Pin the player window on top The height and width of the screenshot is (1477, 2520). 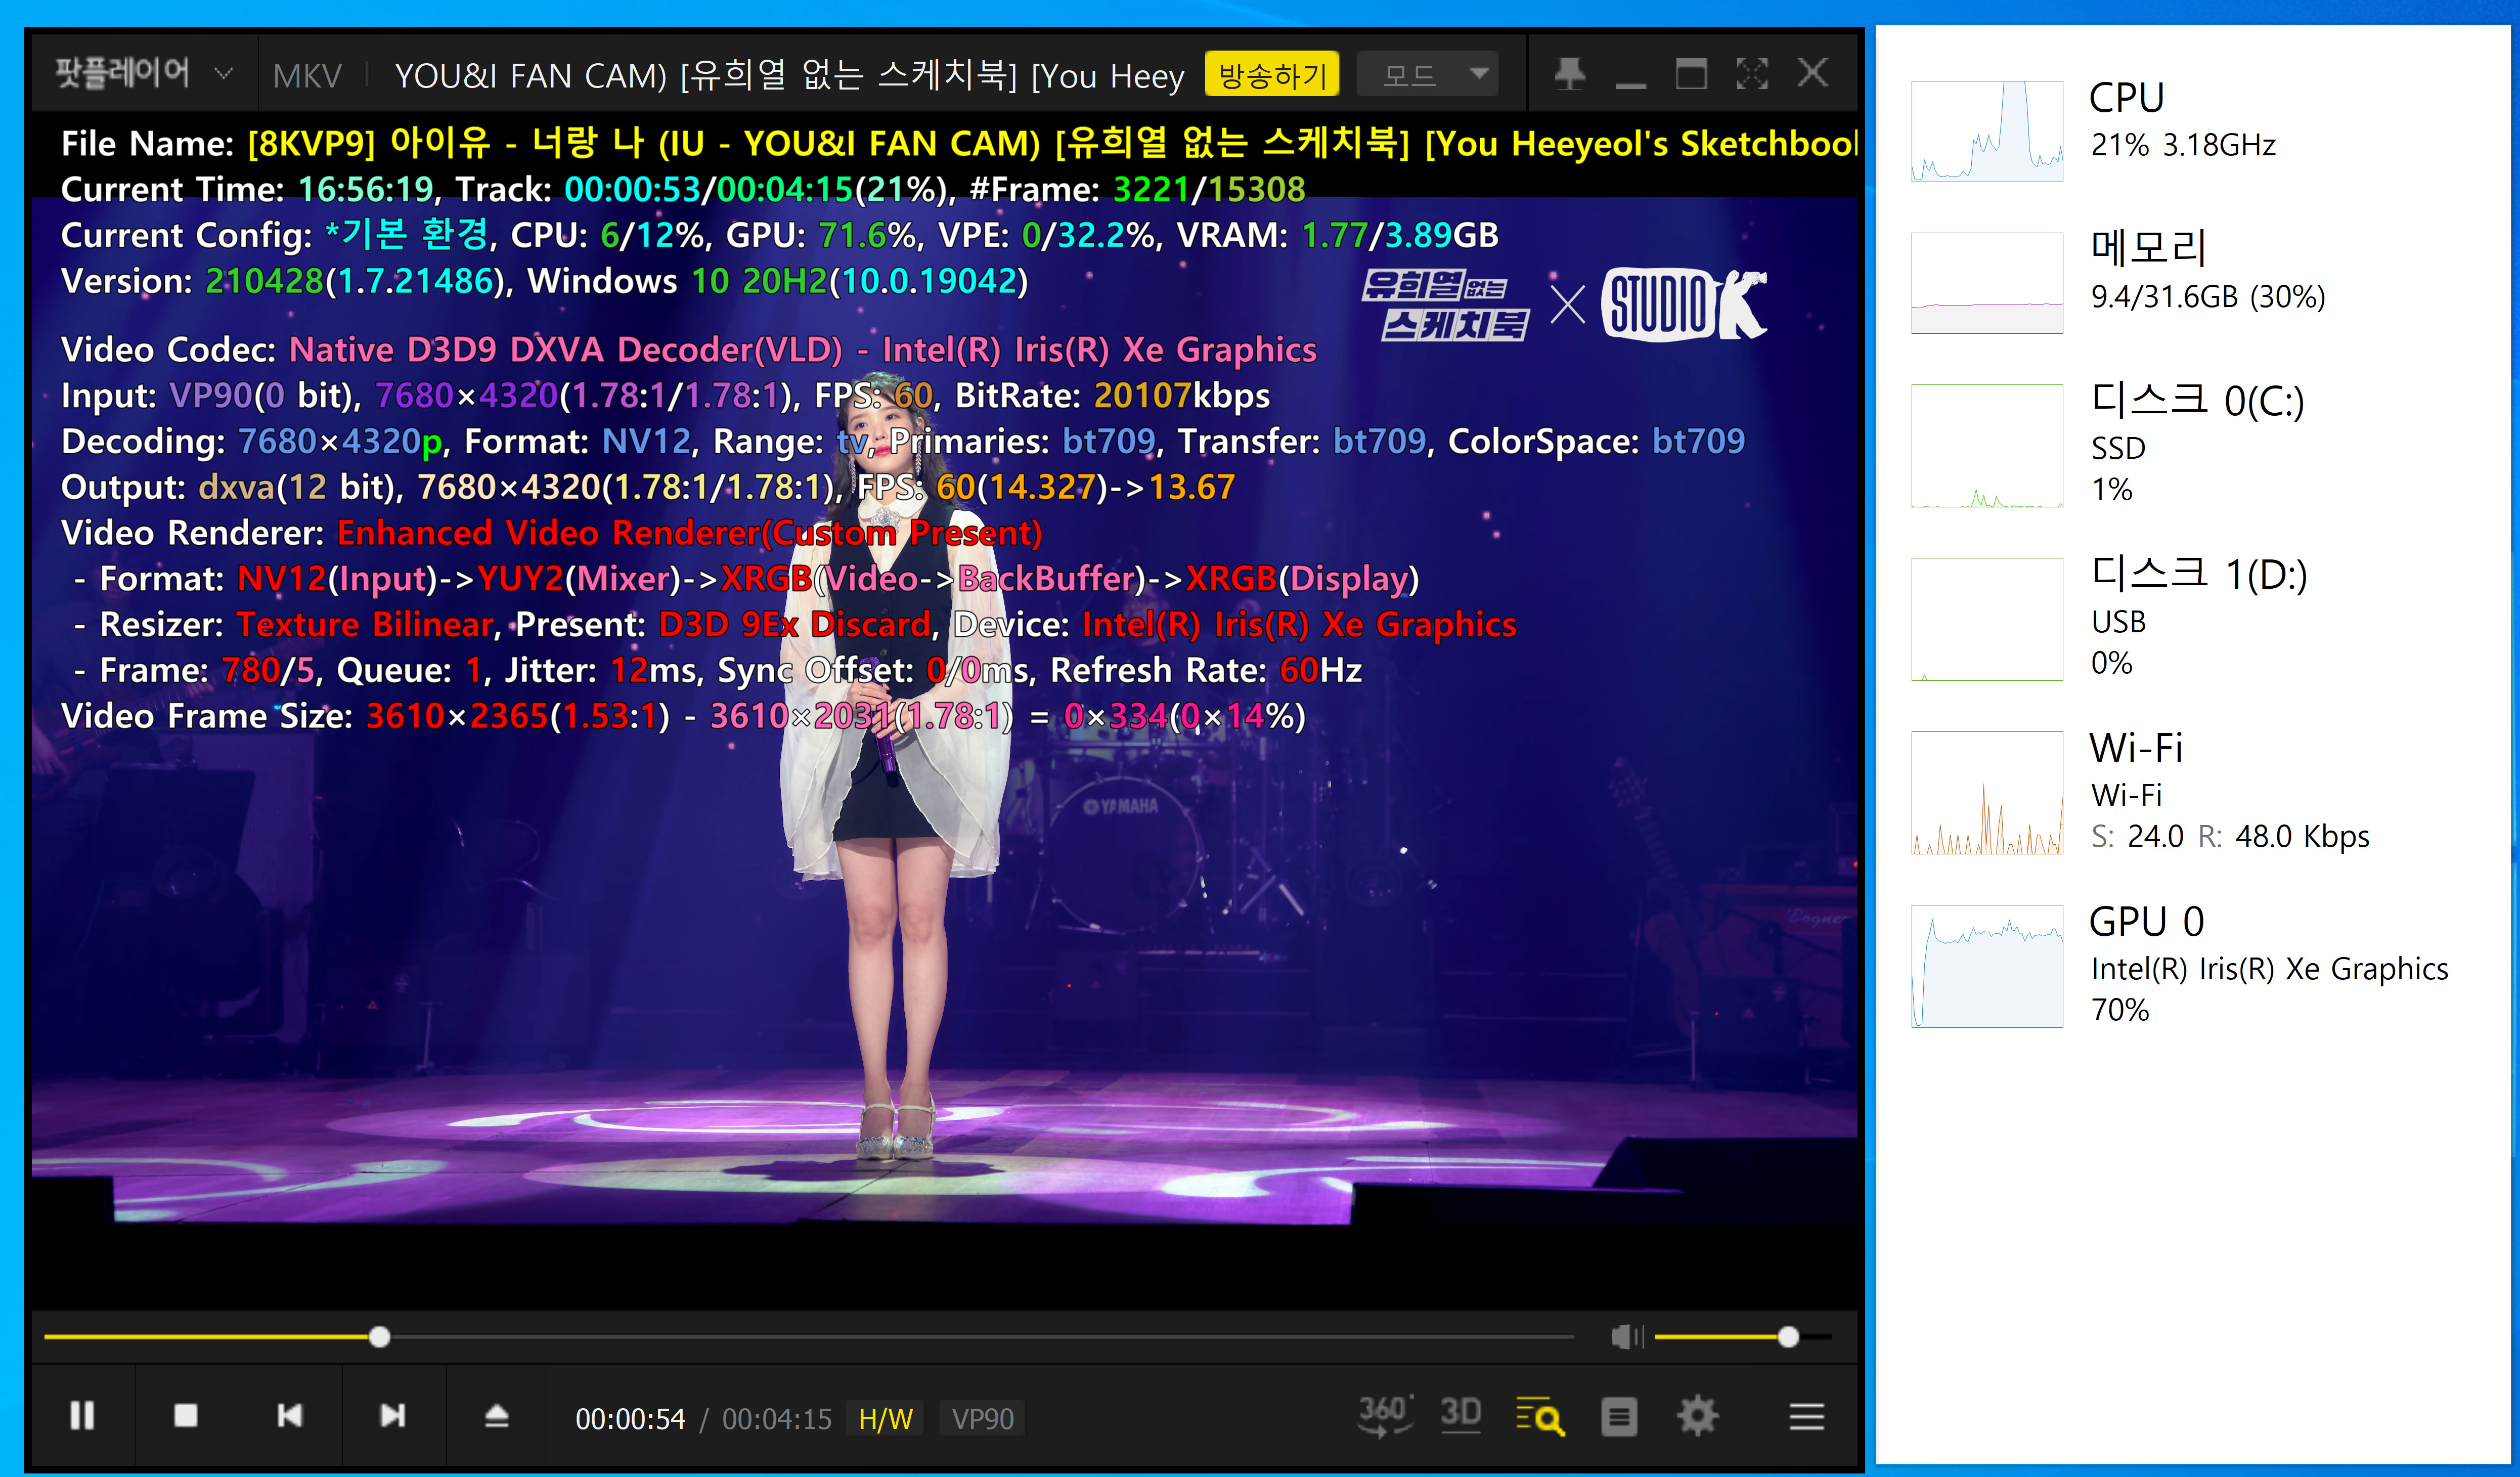[x=1569, y=74]
